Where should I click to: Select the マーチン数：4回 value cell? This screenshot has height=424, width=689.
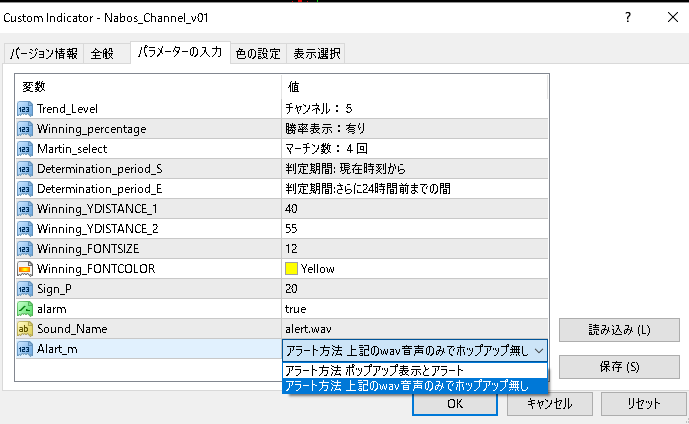point(414,149)
